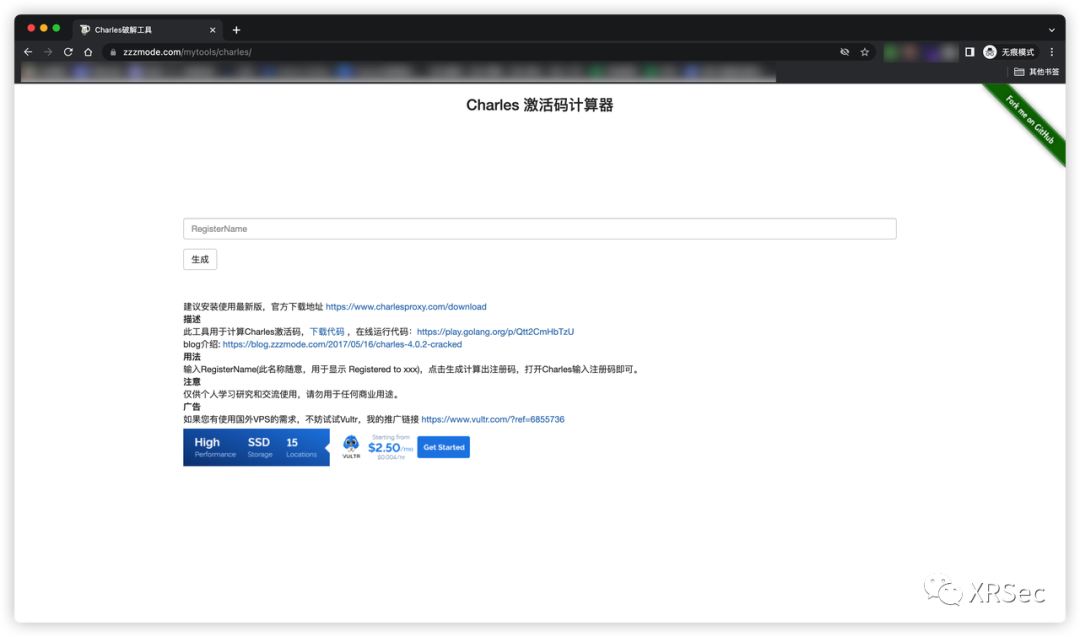
Task: Open the incognito profile button
Action: (1009, 52)
